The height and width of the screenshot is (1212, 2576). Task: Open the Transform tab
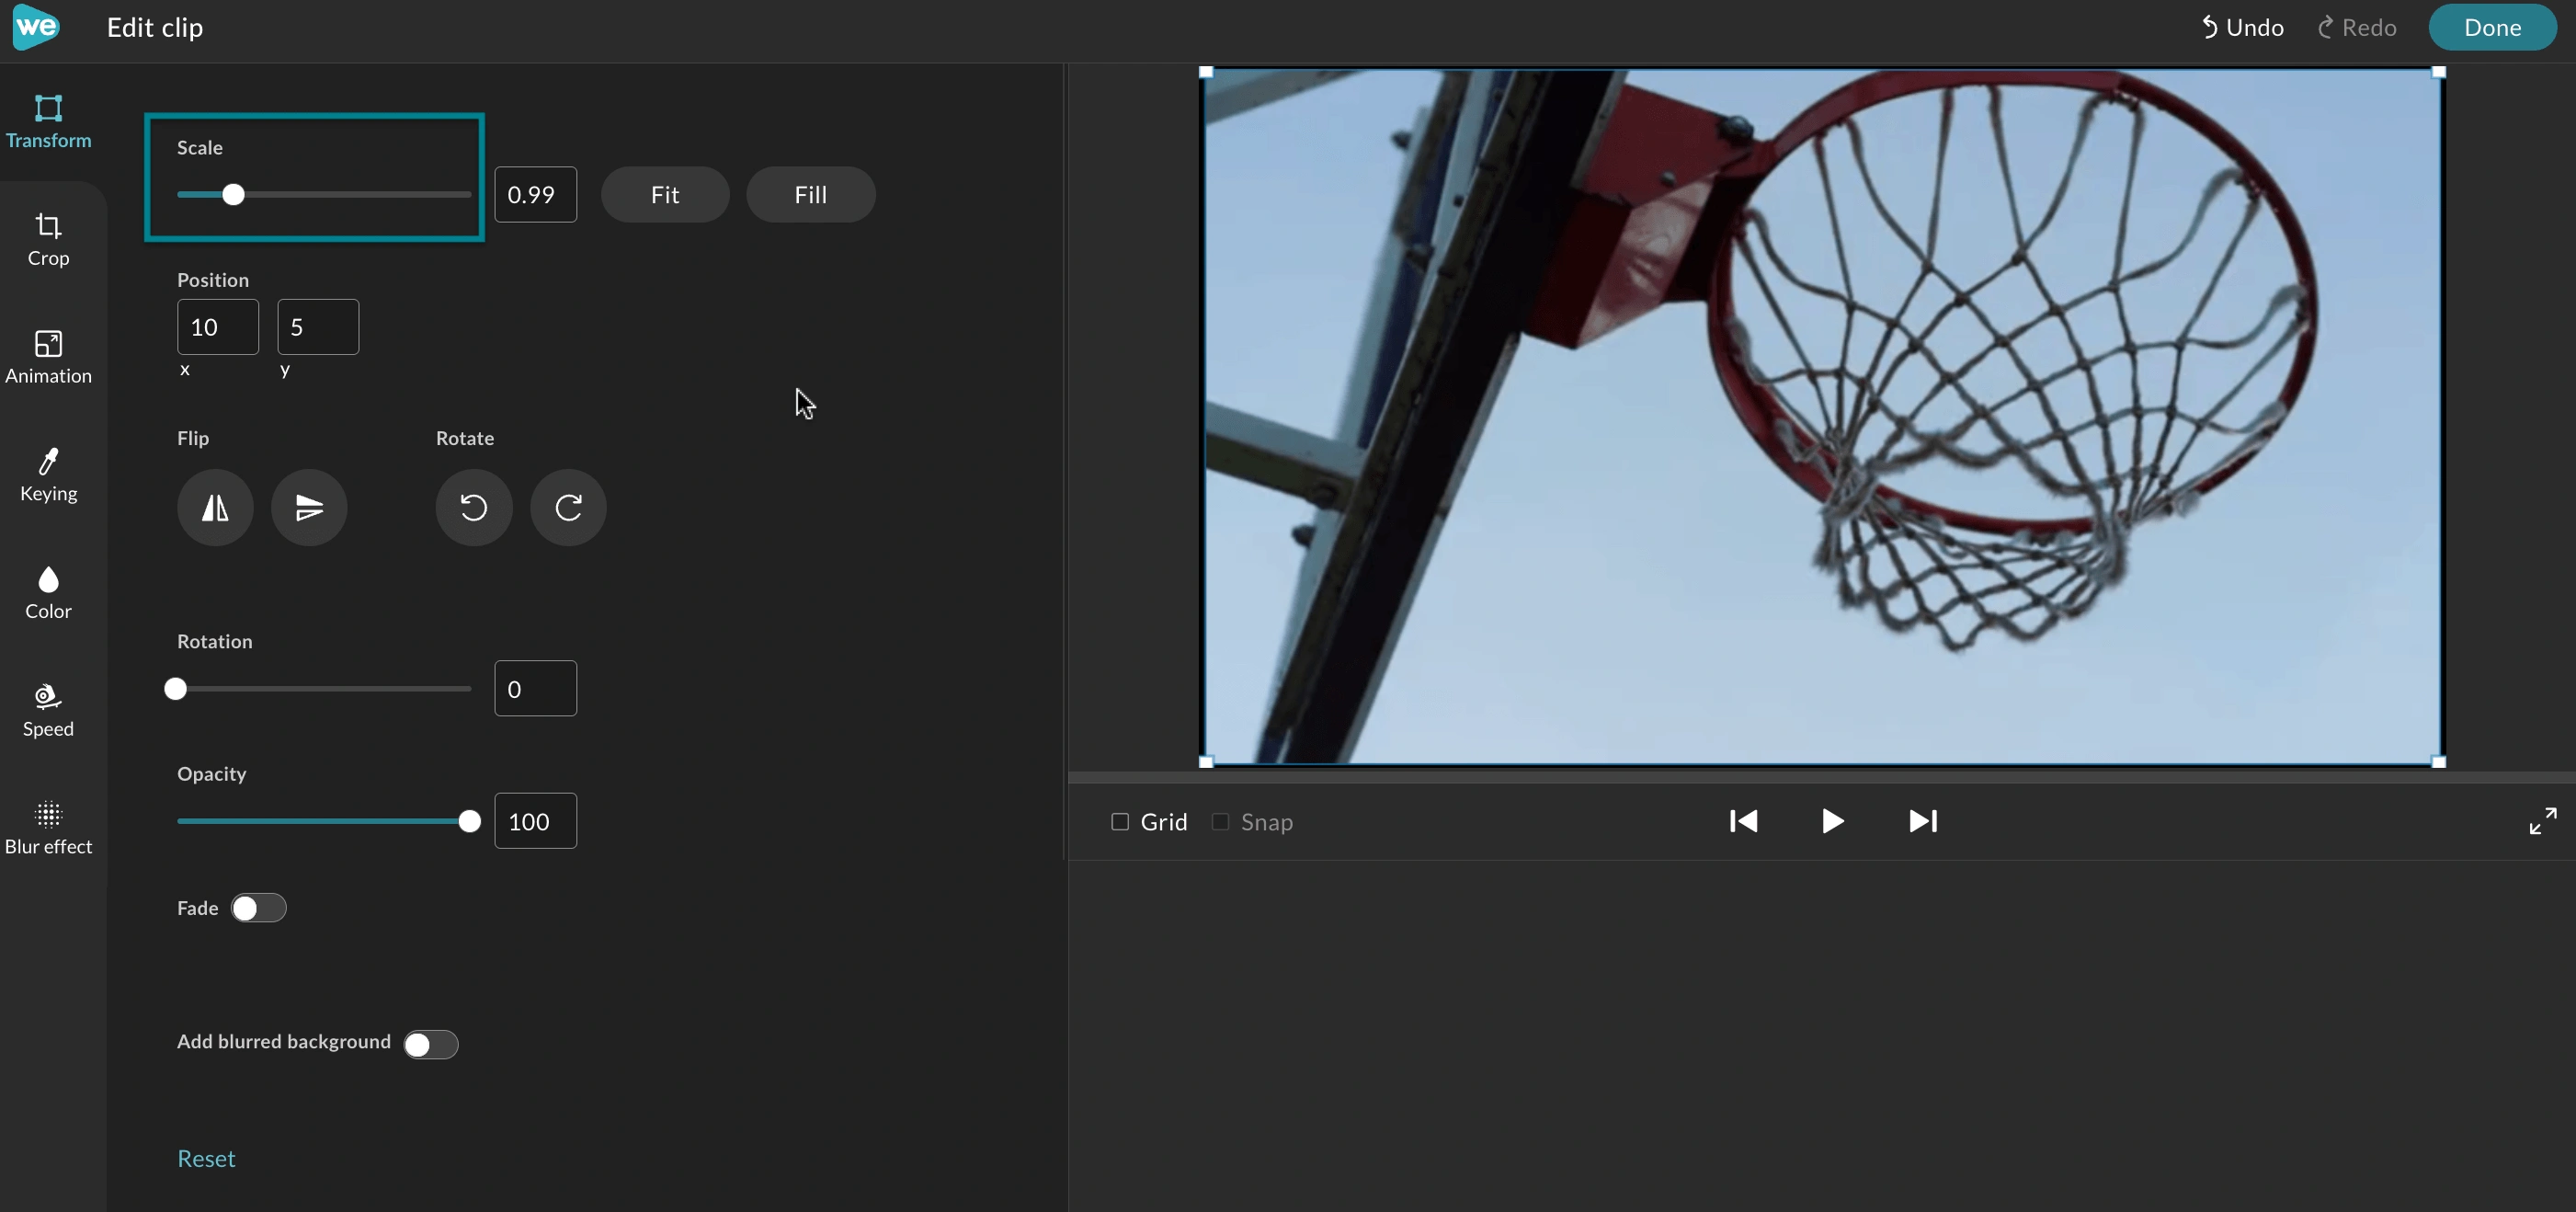click(x=48, y=121)
